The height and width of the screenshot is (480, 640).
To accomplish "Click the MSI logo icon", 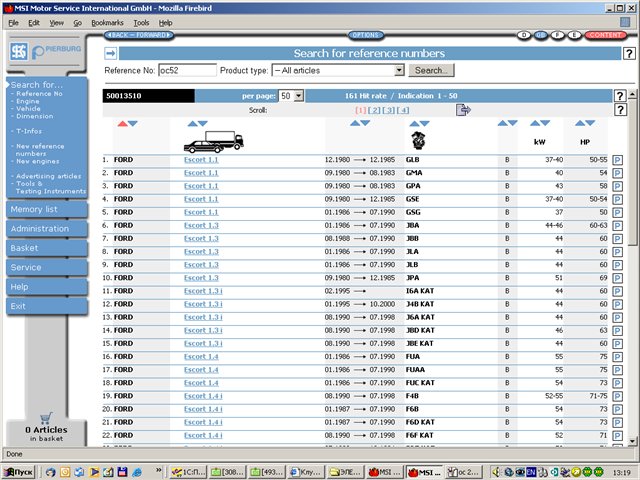I will point(19,52).
